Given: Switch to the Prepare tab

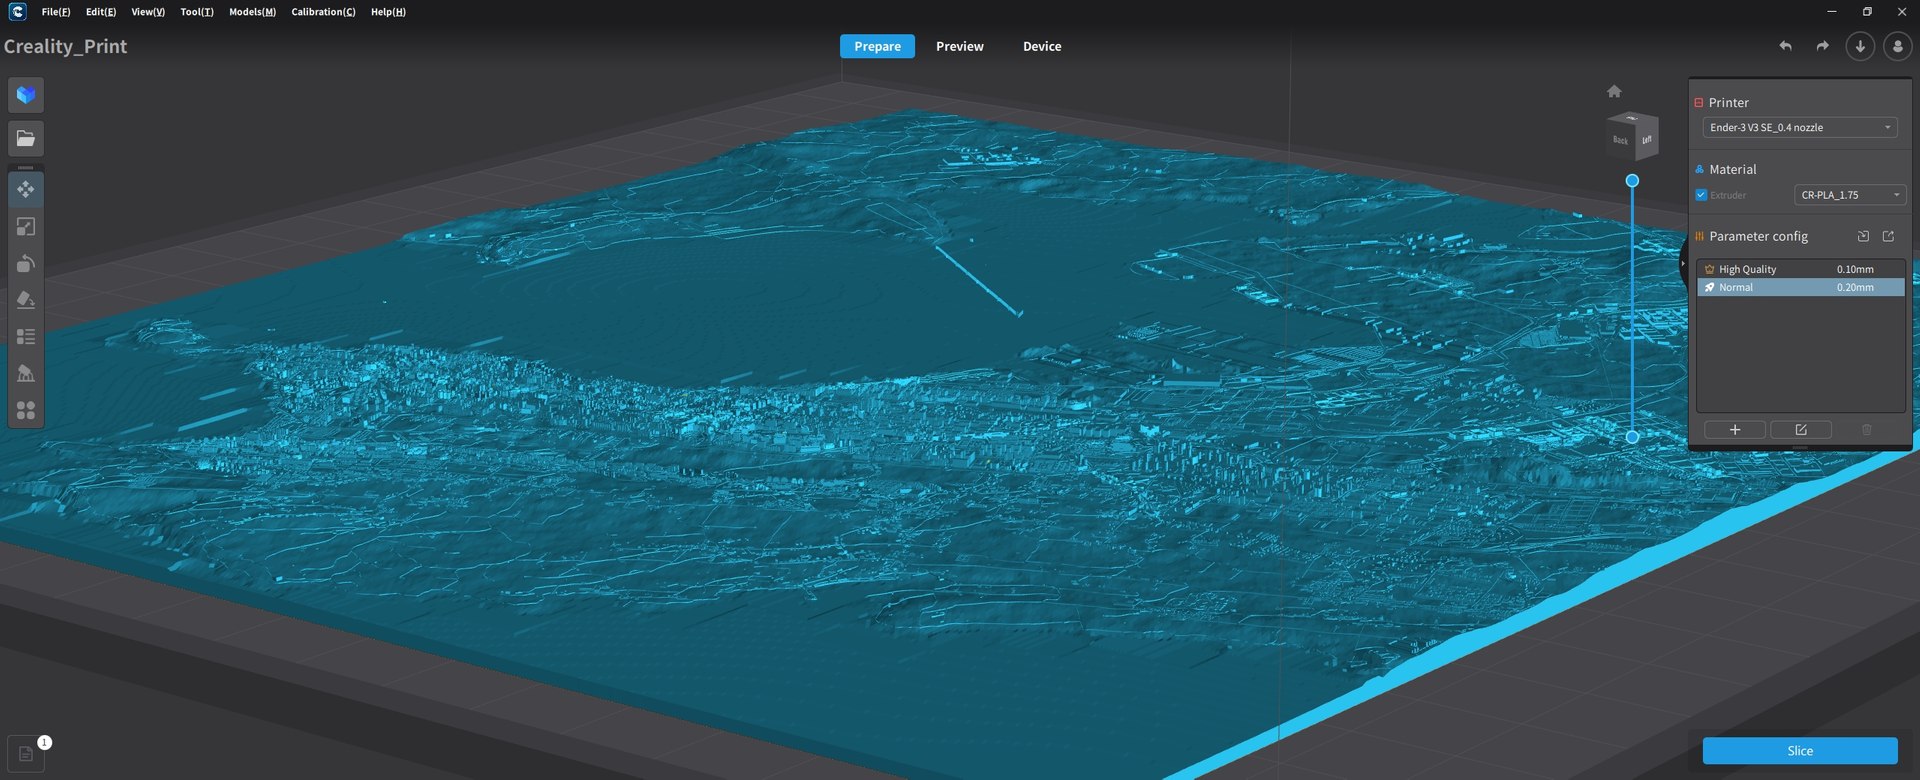Looking at the screenshot, I should 877,47.
